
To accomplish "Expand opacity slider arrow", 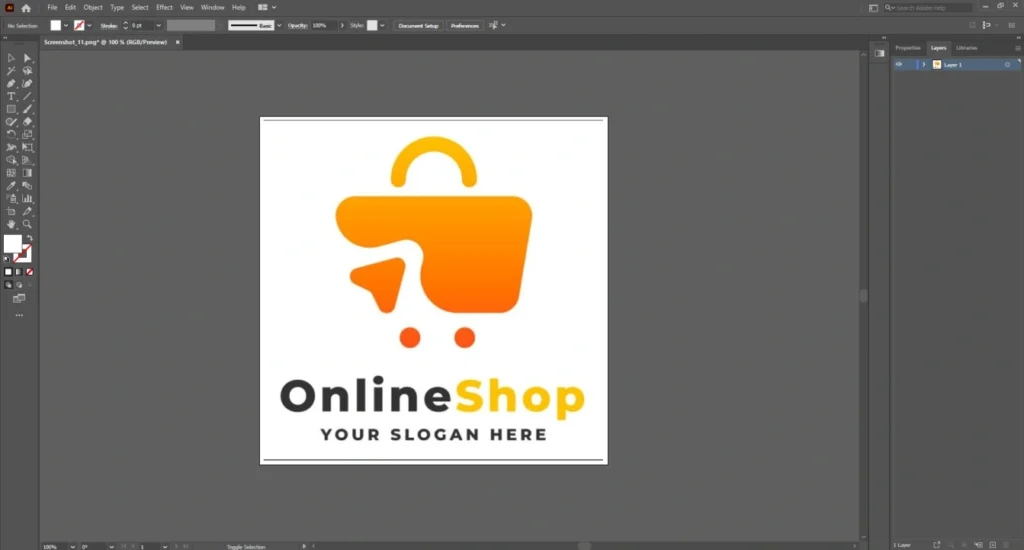I will pos(342,25).
